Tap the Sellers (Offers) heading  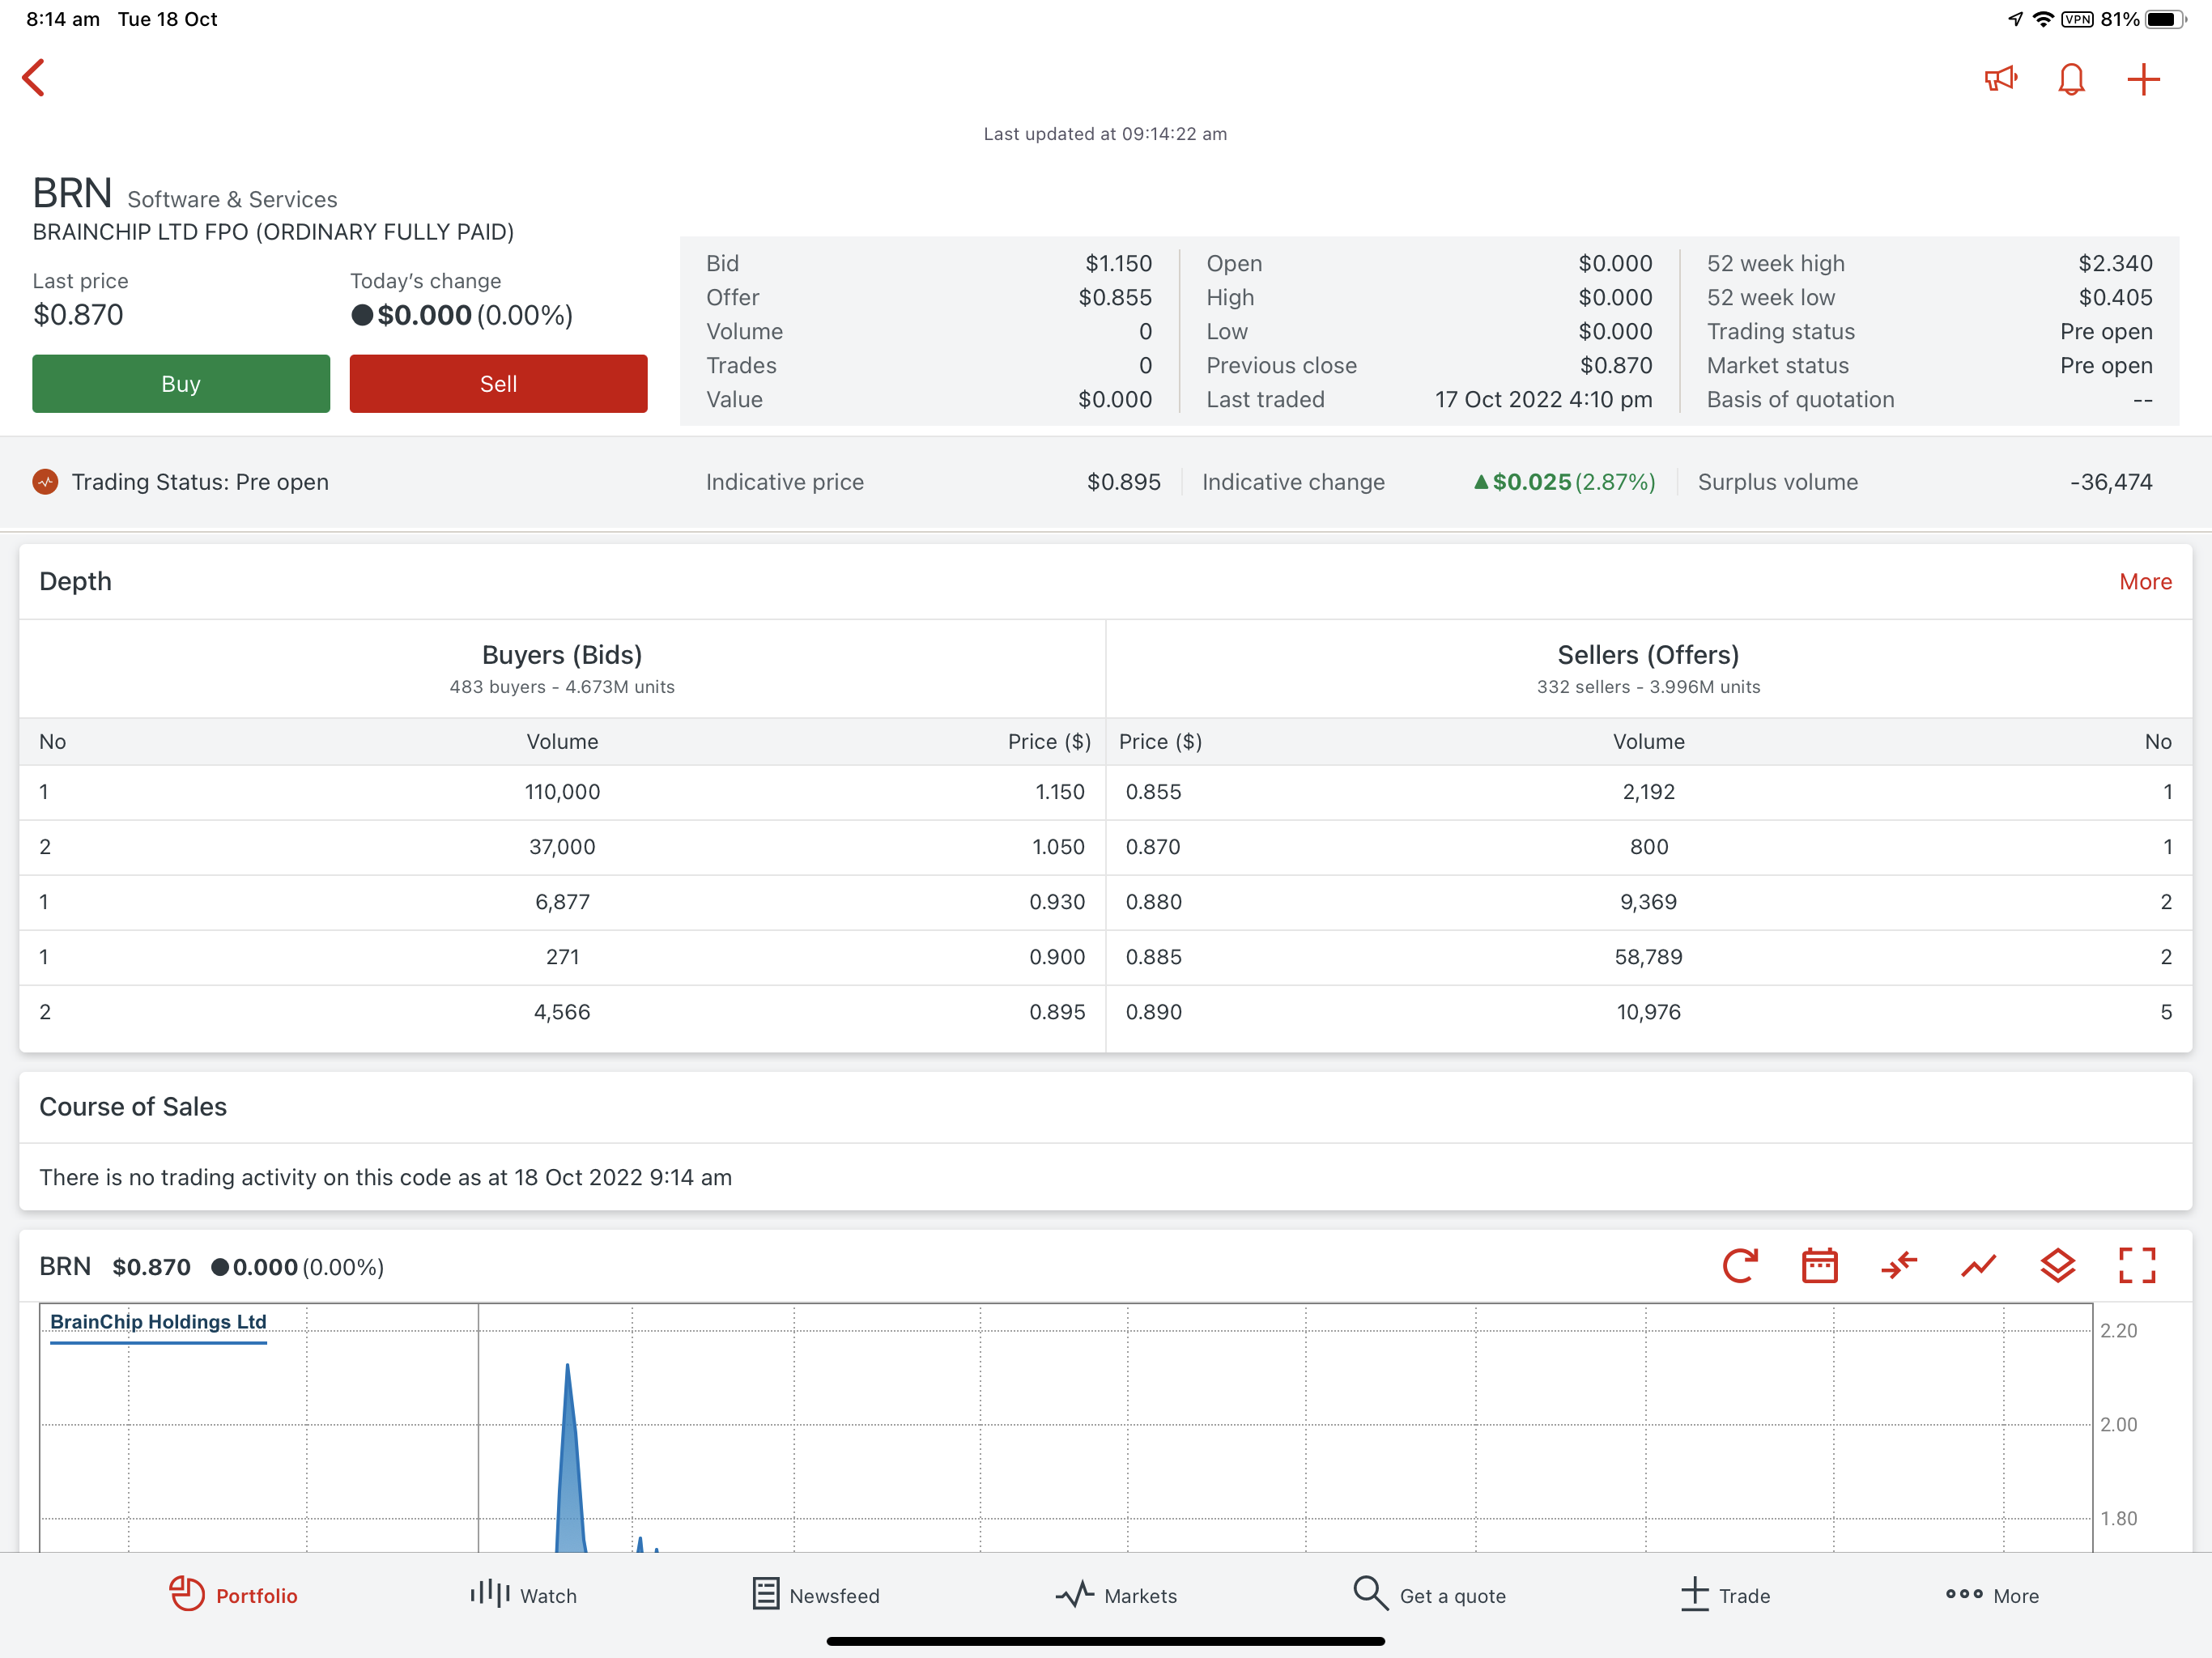pyautogui.click(x=1648, y=655)
